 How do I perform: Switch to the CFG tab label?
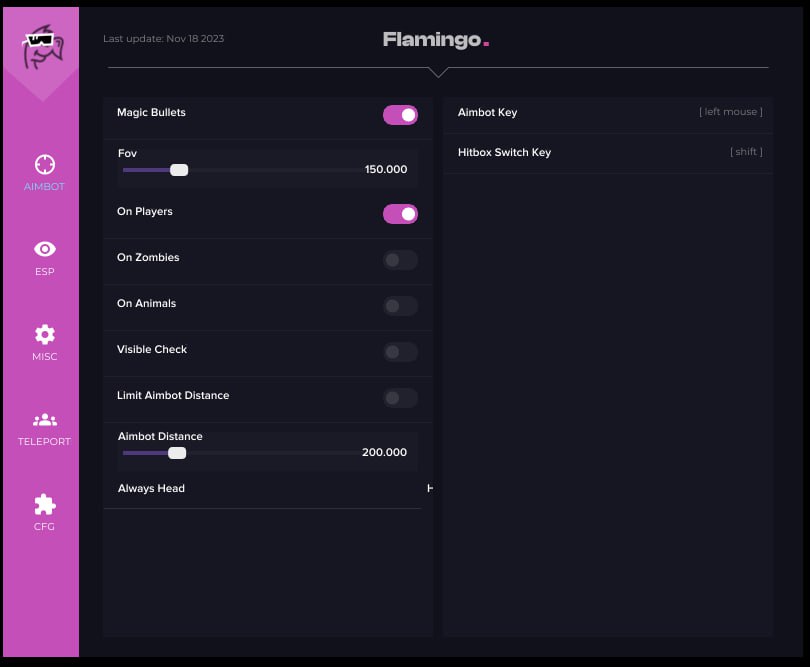44,526
